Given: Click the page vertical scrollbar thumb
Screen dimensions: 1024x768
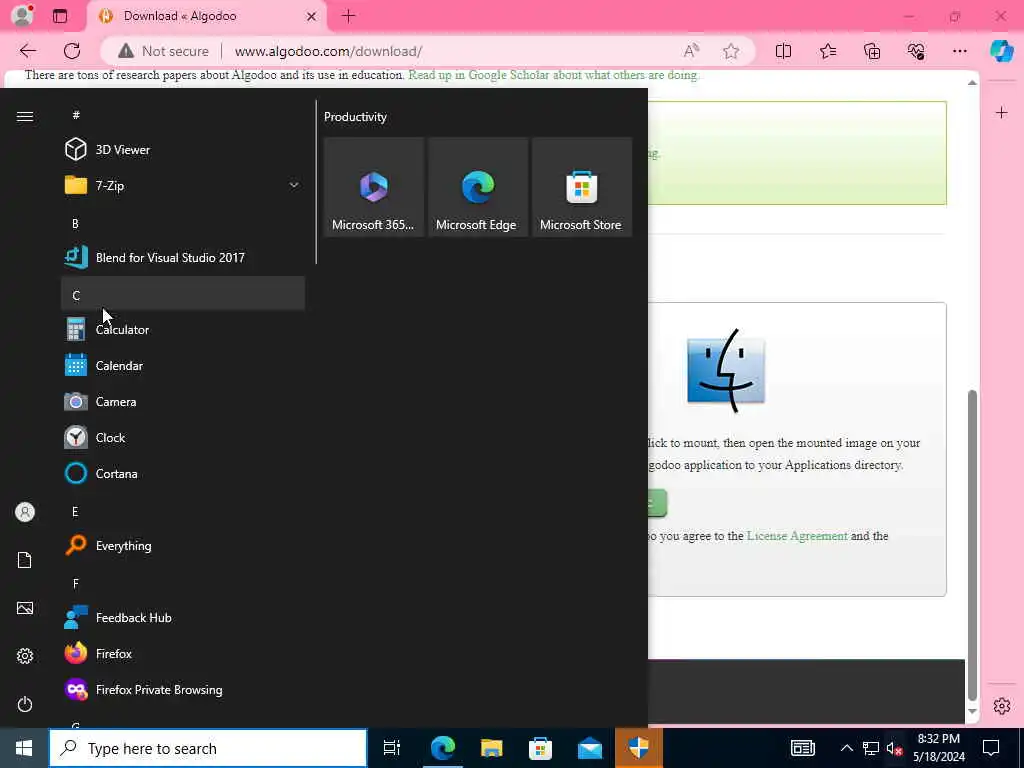Looking at the screenshot, I should 972,545.
